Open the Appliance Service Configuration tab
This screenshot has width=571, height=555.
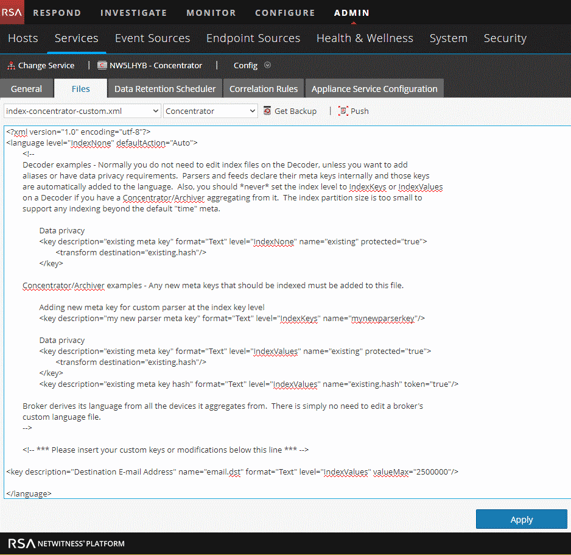[374, 89]
